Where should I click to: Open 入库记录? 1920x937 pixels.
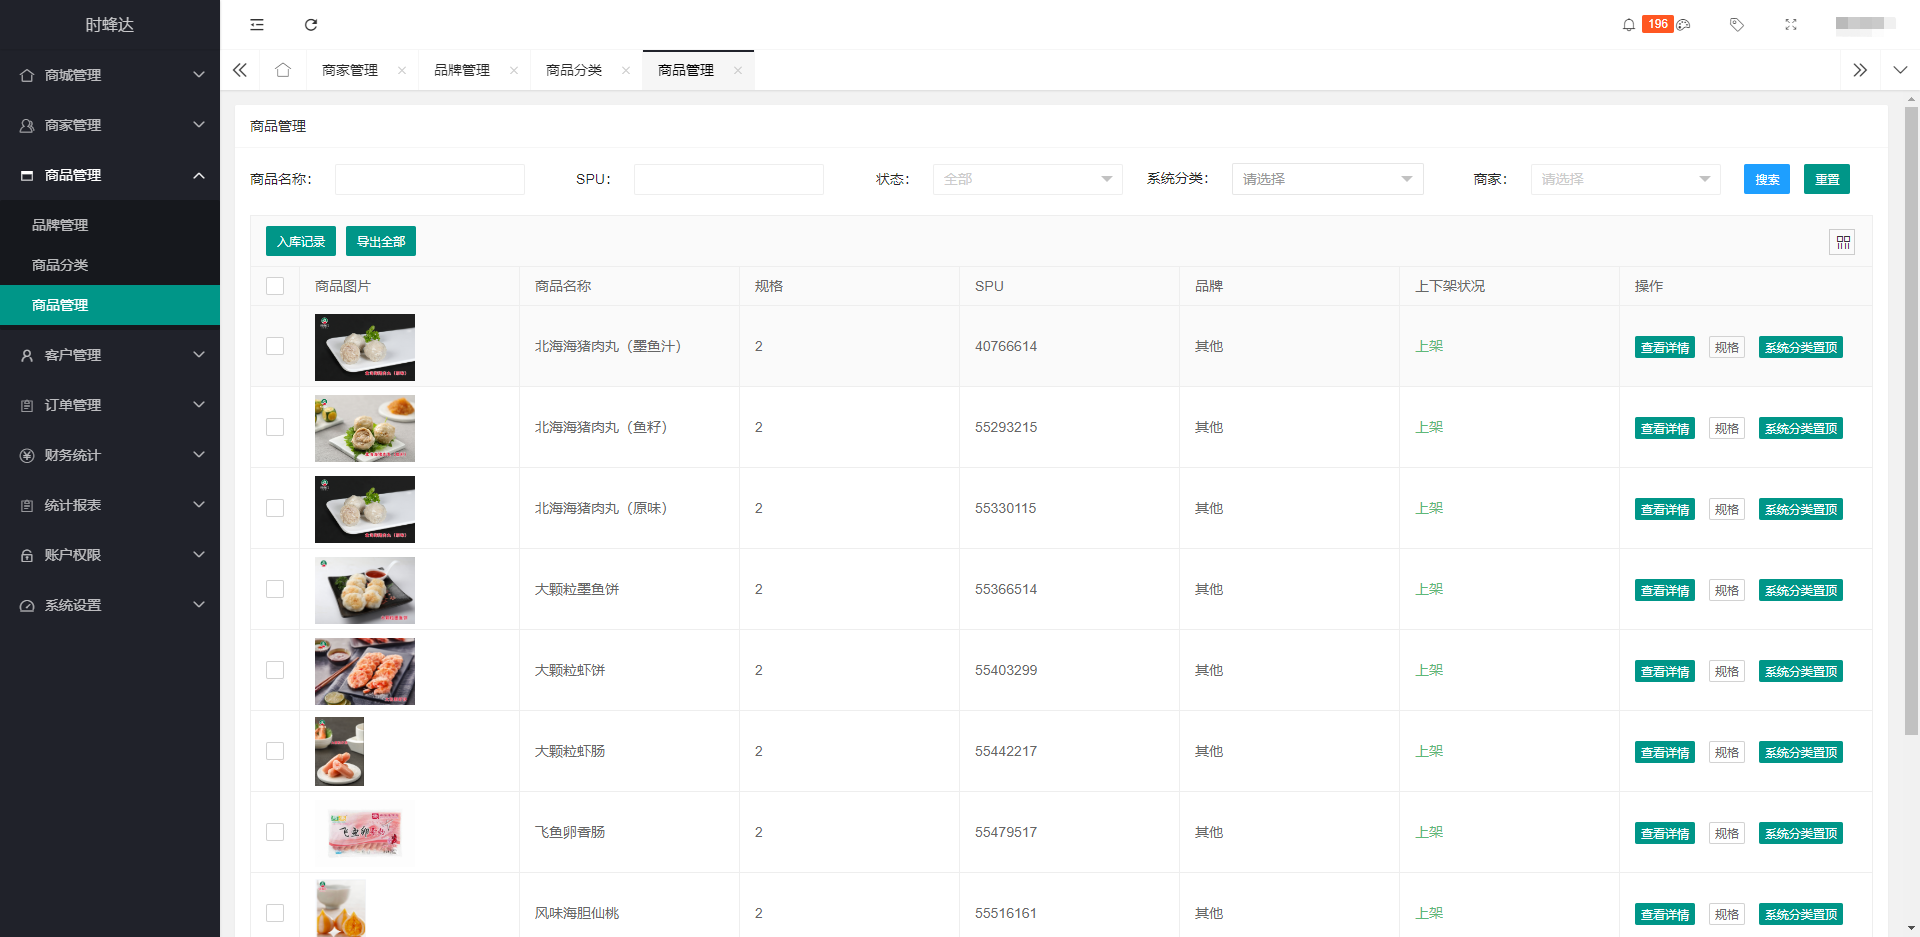tap(301, 241)
